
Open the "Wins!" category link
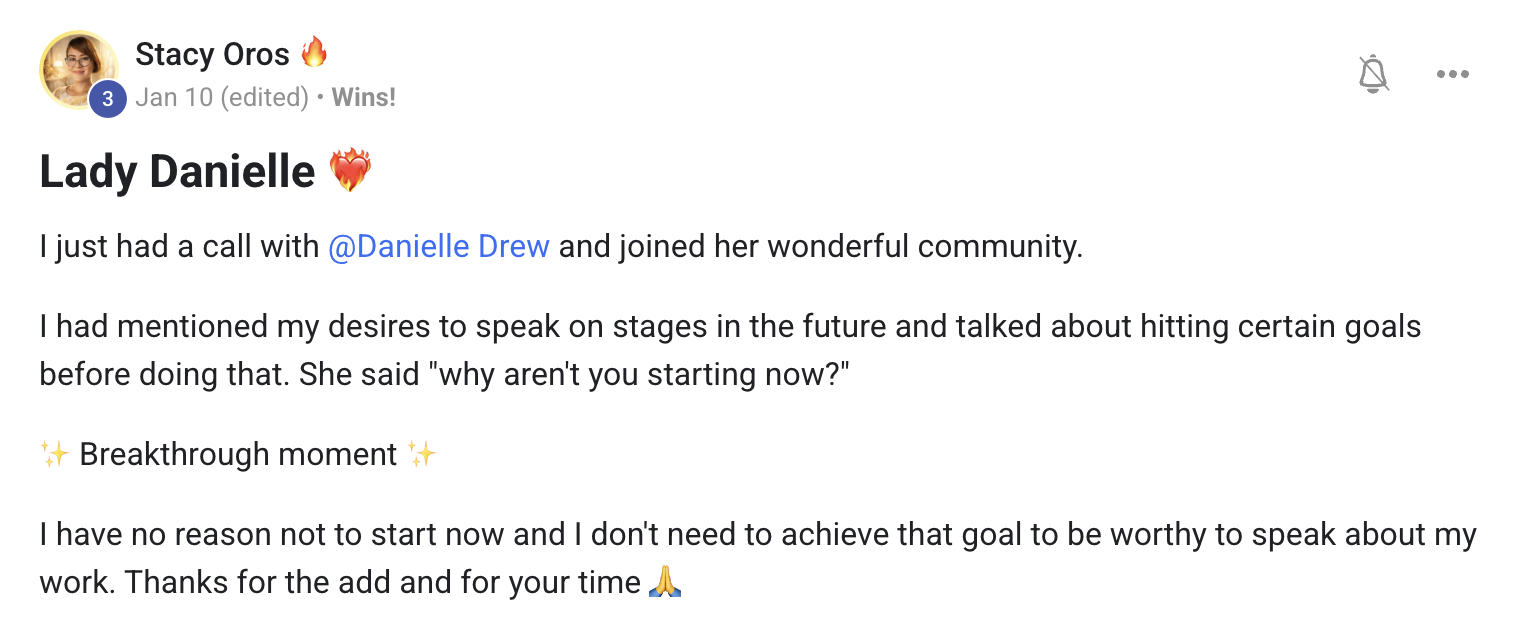tap(364, 97)
